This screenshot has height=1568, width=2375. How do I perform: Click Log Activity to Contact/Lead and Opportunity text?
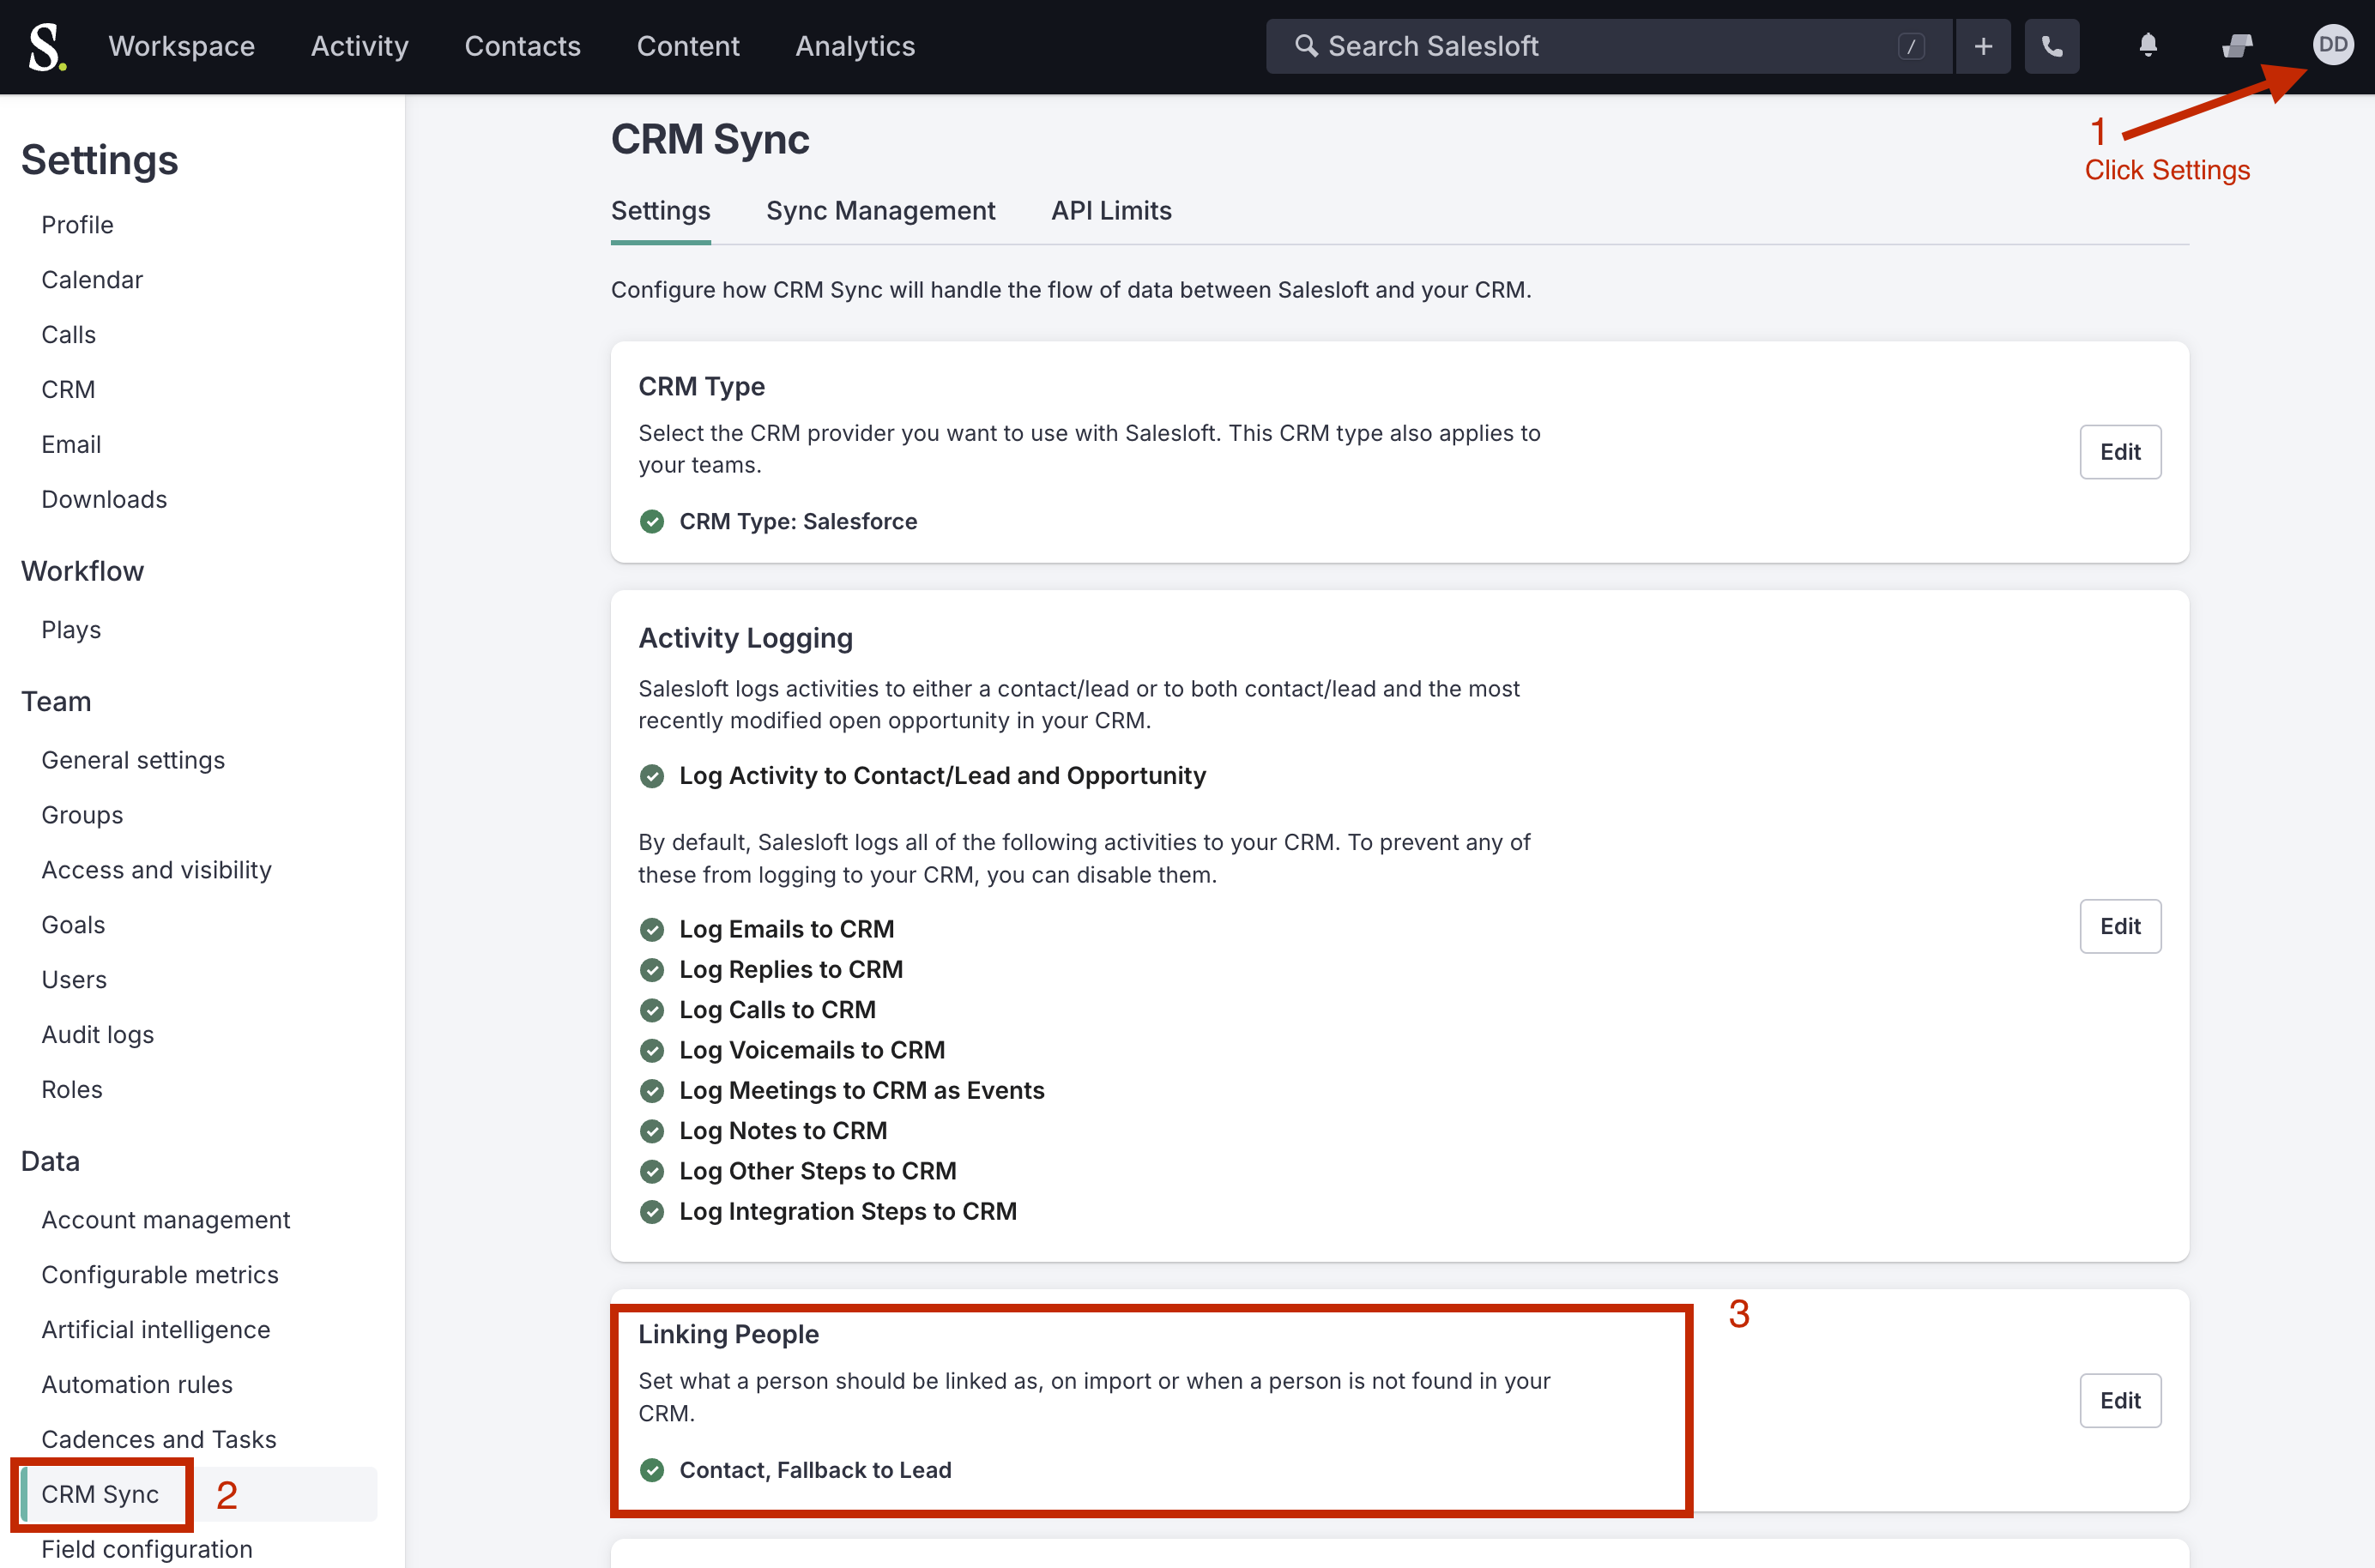pyautogui.click(x=942, y=776)
